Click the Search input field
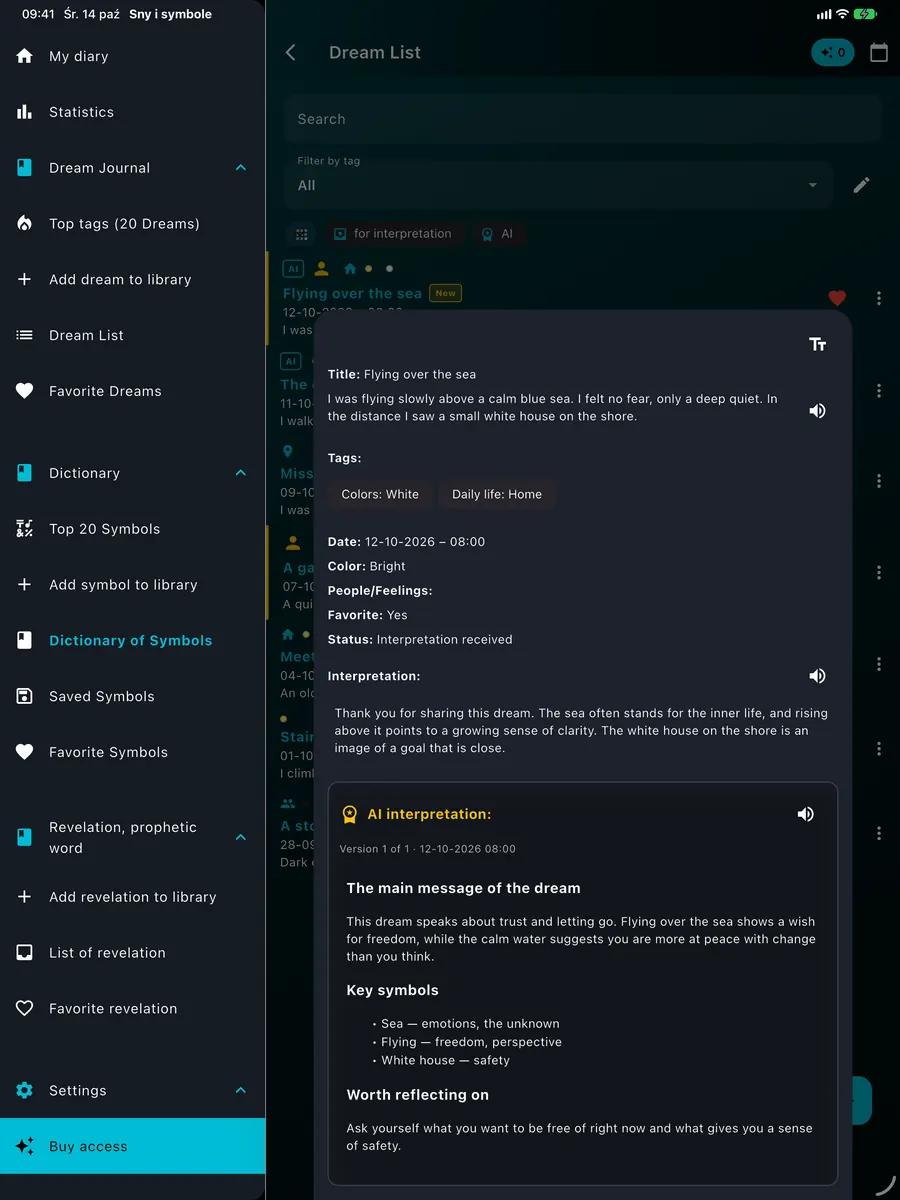The width and height of the screenshot is (900, 1200). [583, 119]
